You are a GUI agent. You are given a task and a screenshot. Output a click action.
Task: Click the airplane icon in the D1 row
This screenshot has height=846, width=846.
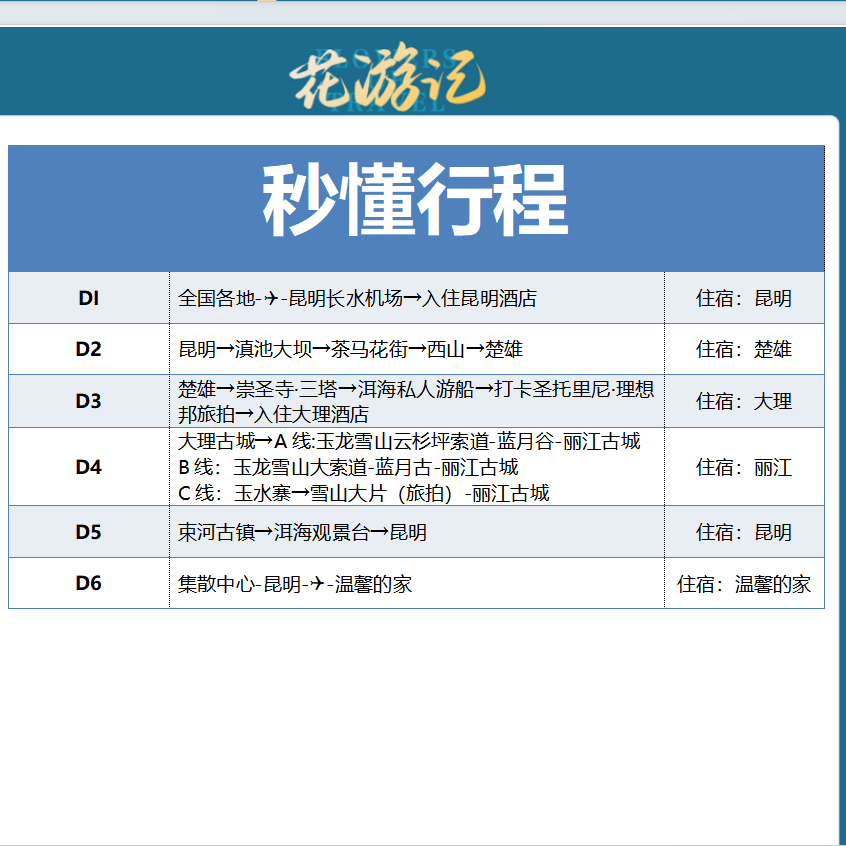coord(271,298)
